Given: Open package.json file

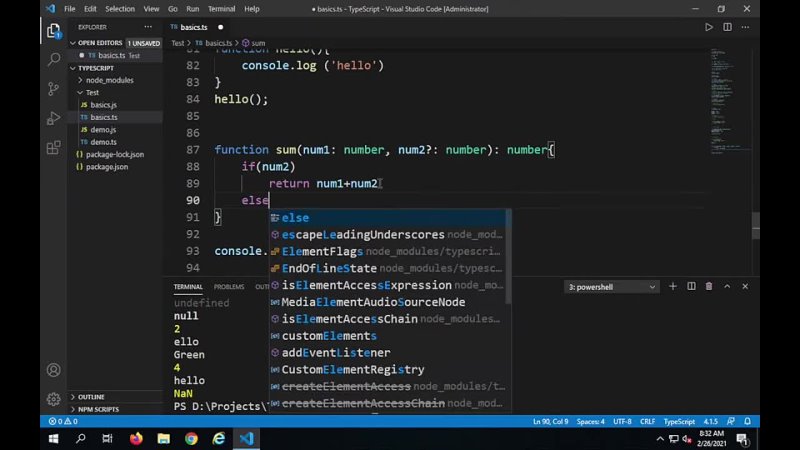Looking at the screenshot, I should (x=107, y=167).
